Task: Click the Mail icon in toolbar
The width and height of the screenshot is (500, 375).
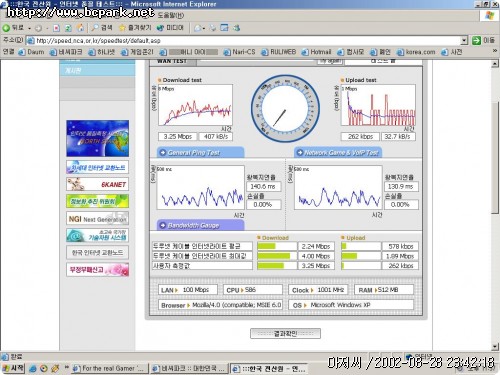Action: coord(198,28)
